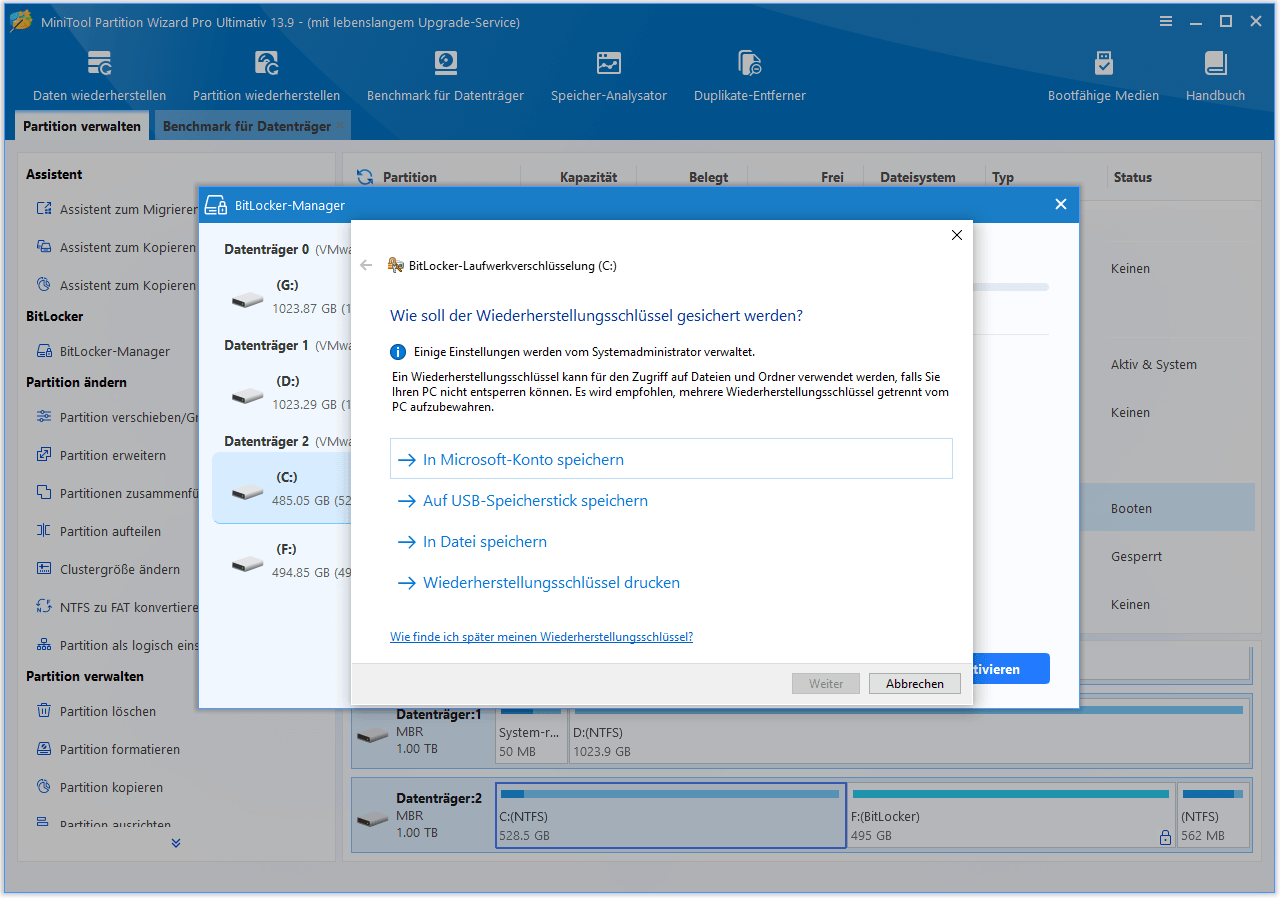
Task: Click lock icon on F: BitLocker partition
Action: pyautogui.click(x=1165, y=837)
